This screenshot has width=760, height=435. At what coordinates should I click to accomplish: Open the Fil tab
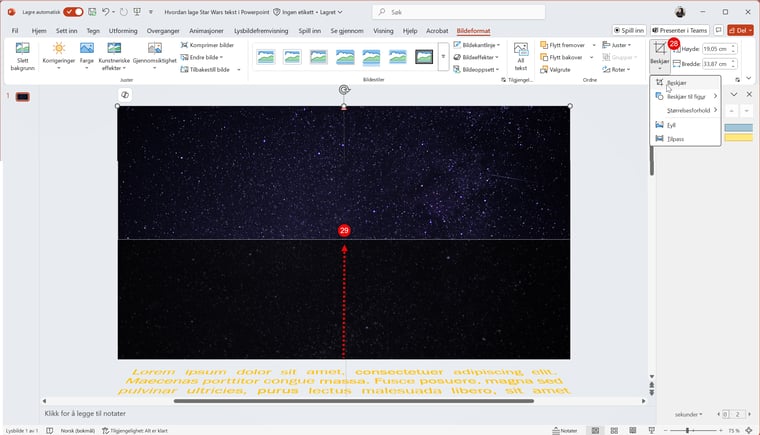coord(15,31)
